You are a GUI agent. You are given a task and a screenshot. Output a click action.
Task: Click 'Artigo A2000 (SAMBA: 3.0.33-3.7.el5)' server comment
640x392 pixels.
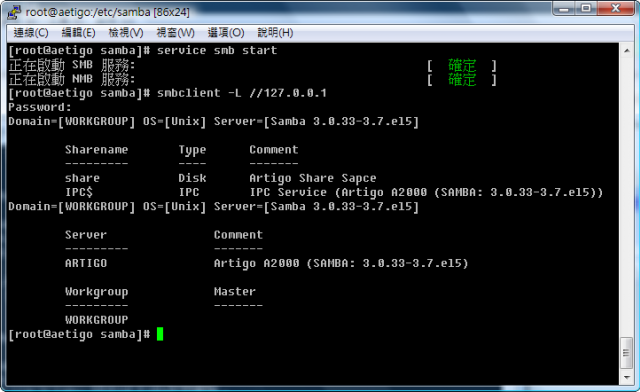coord(341,263)
